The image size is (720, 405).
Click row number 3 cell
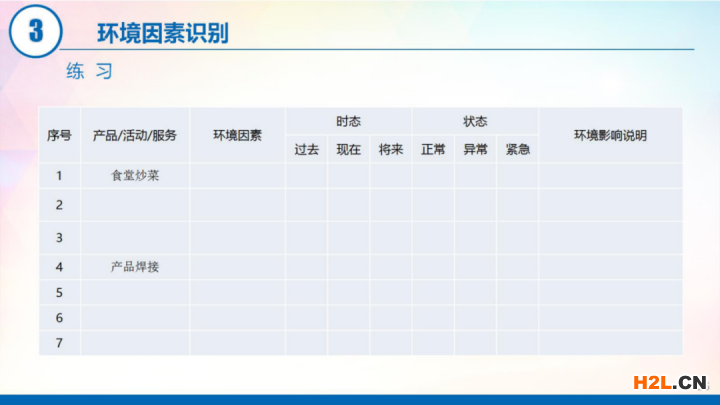59,238
